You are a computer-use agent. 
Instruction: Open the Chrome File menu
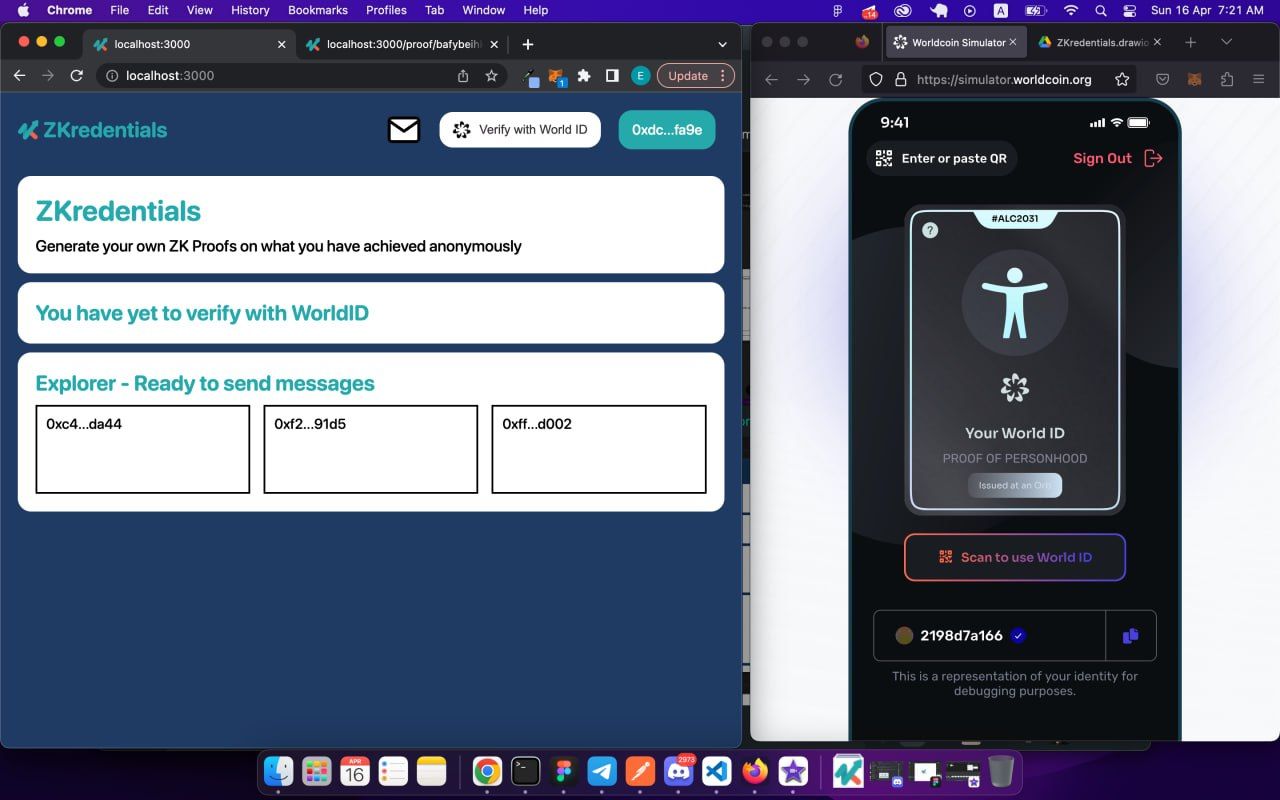click(119, 10)
